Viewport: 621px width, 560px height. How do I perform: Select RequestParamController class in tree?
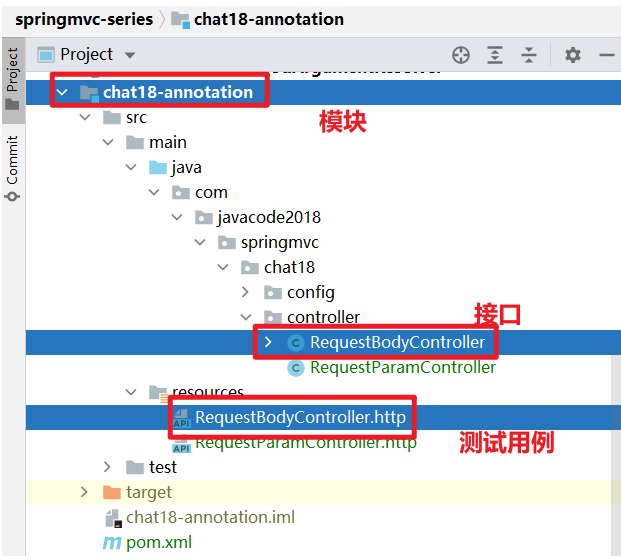(x=402, y=367)
